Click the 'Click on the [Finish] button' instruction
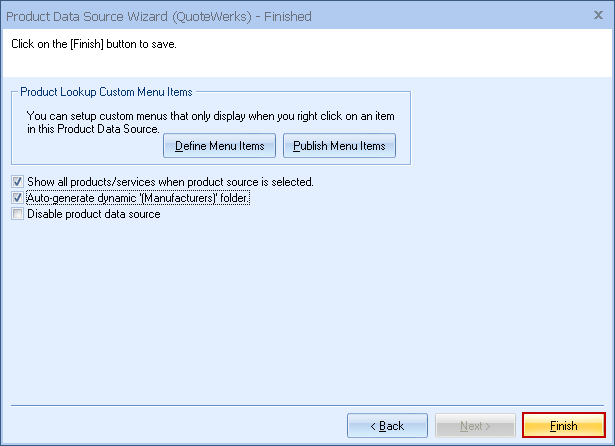615x446 pixels. click(98, 45)
